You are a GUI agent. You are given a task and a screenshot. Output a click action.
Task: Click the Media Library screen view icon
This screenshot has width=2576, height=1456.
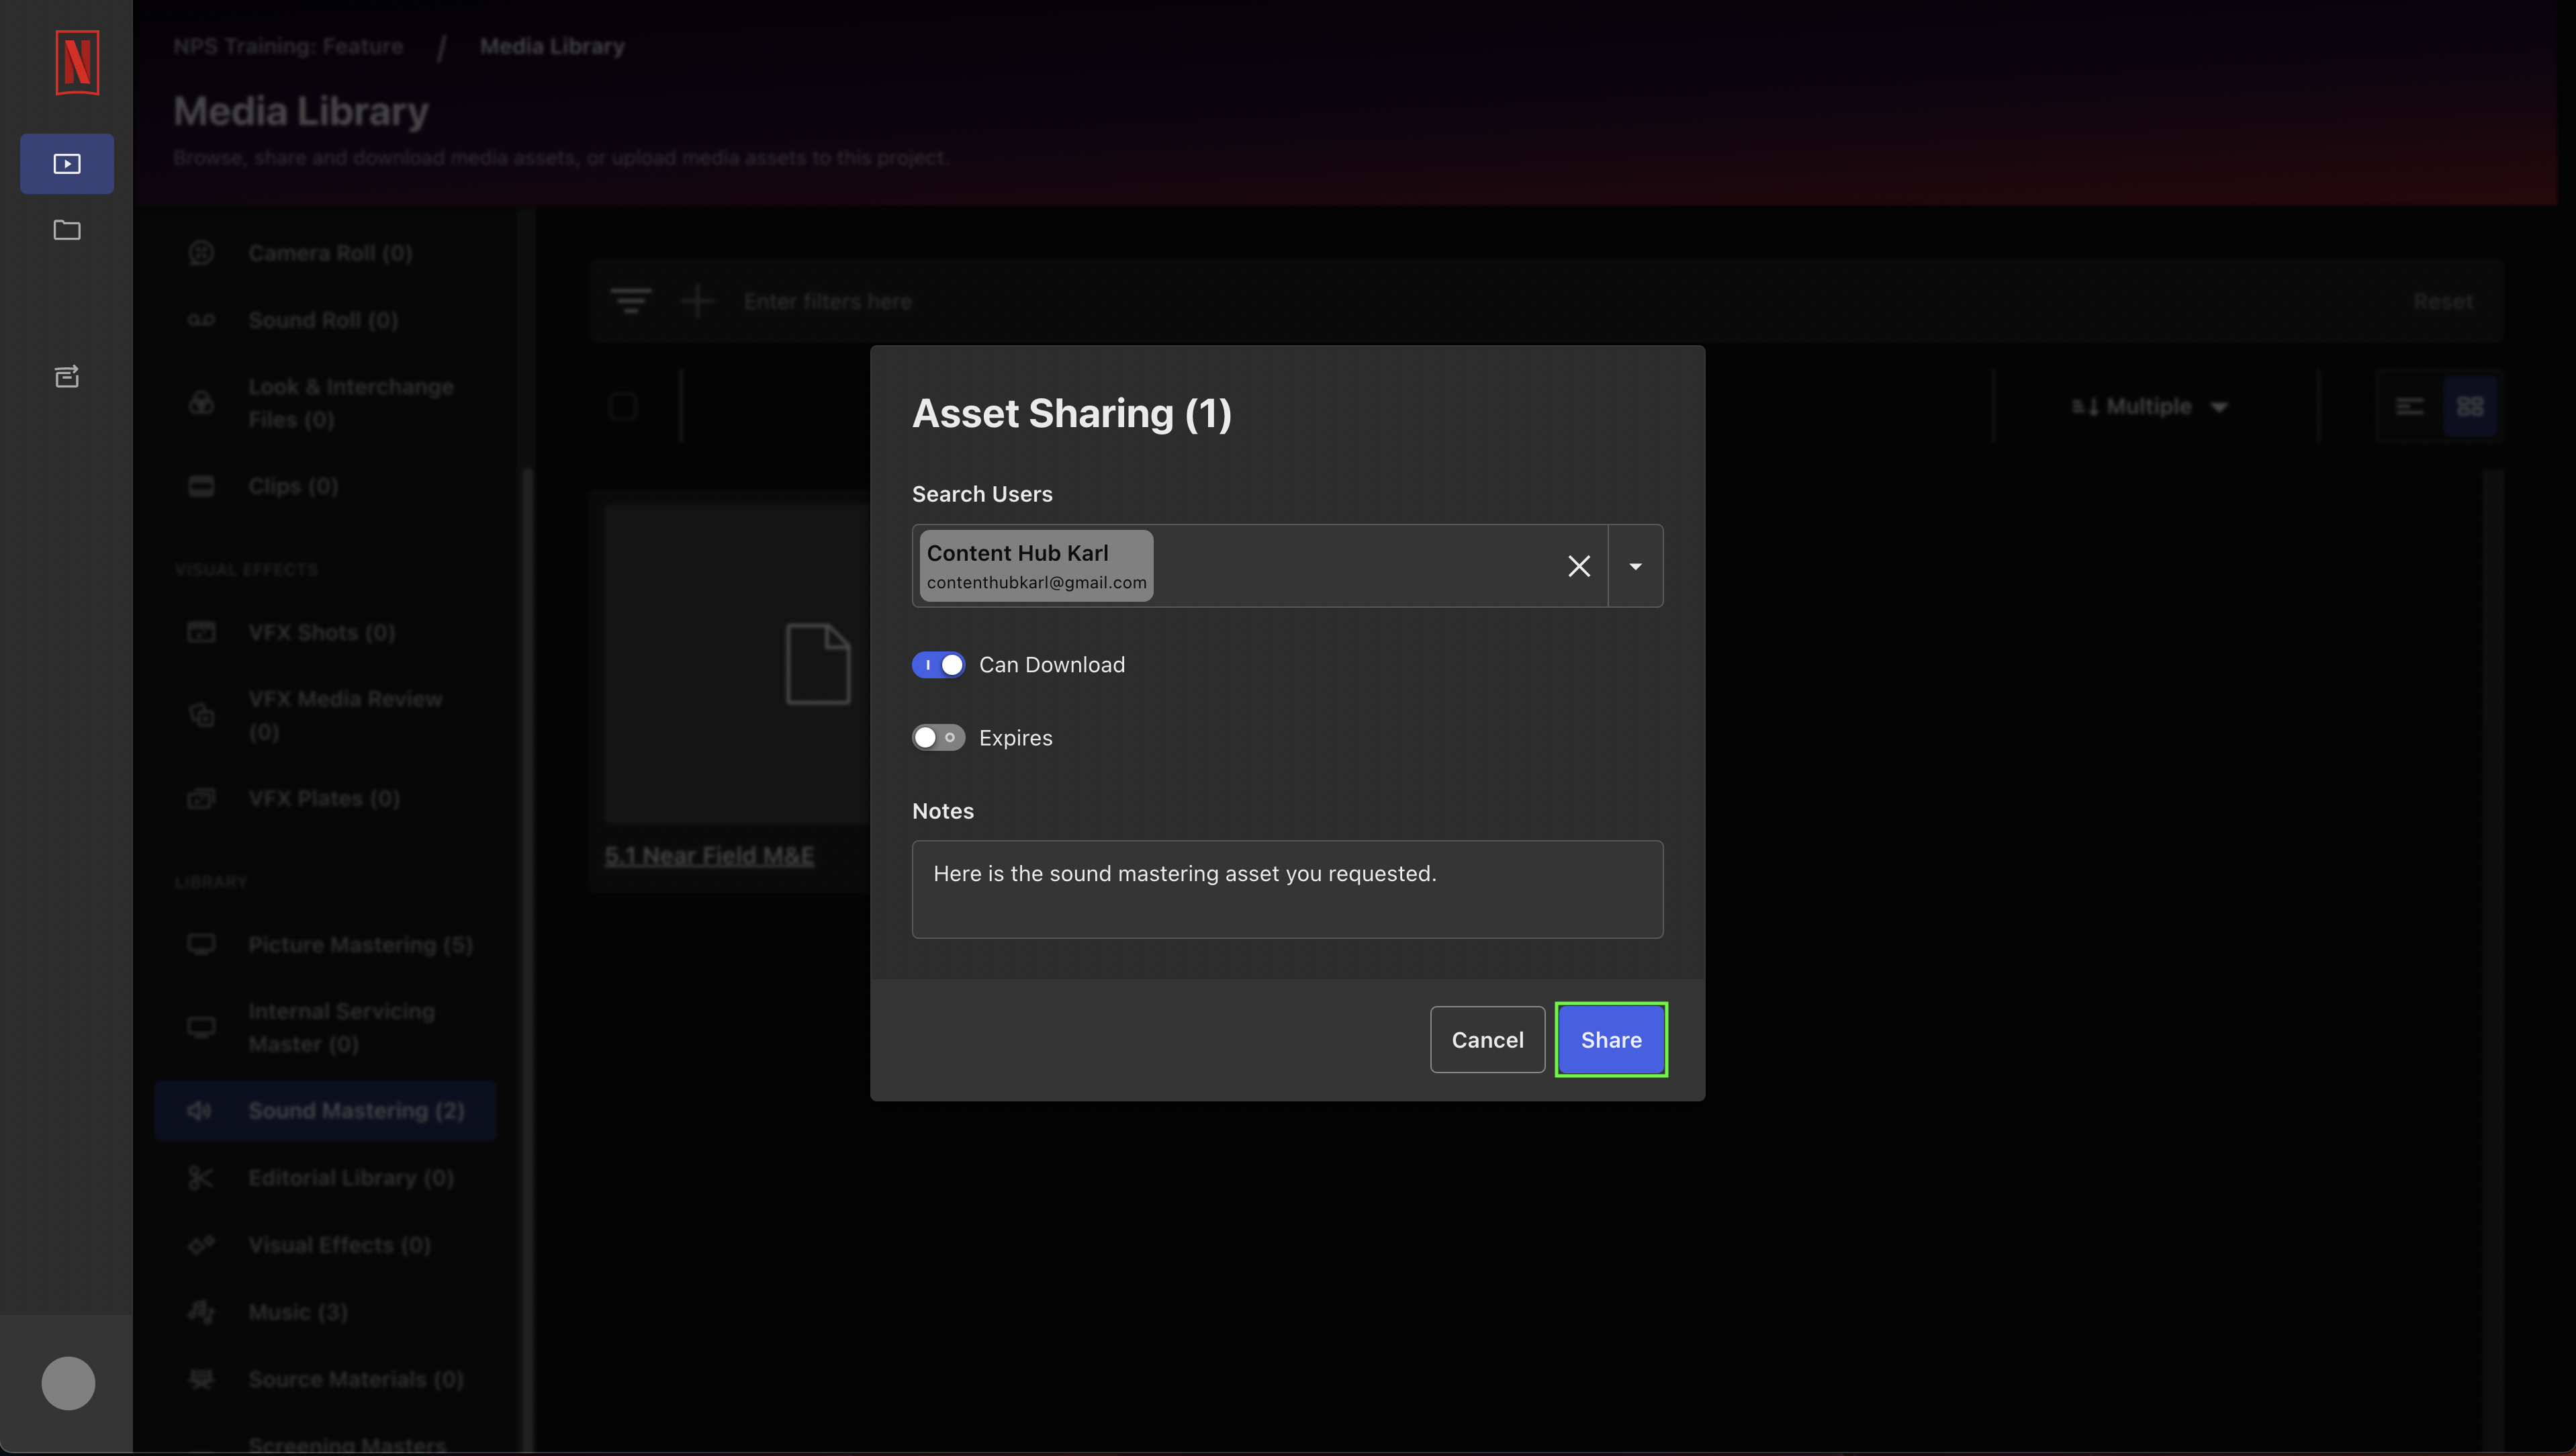[67, 163]
